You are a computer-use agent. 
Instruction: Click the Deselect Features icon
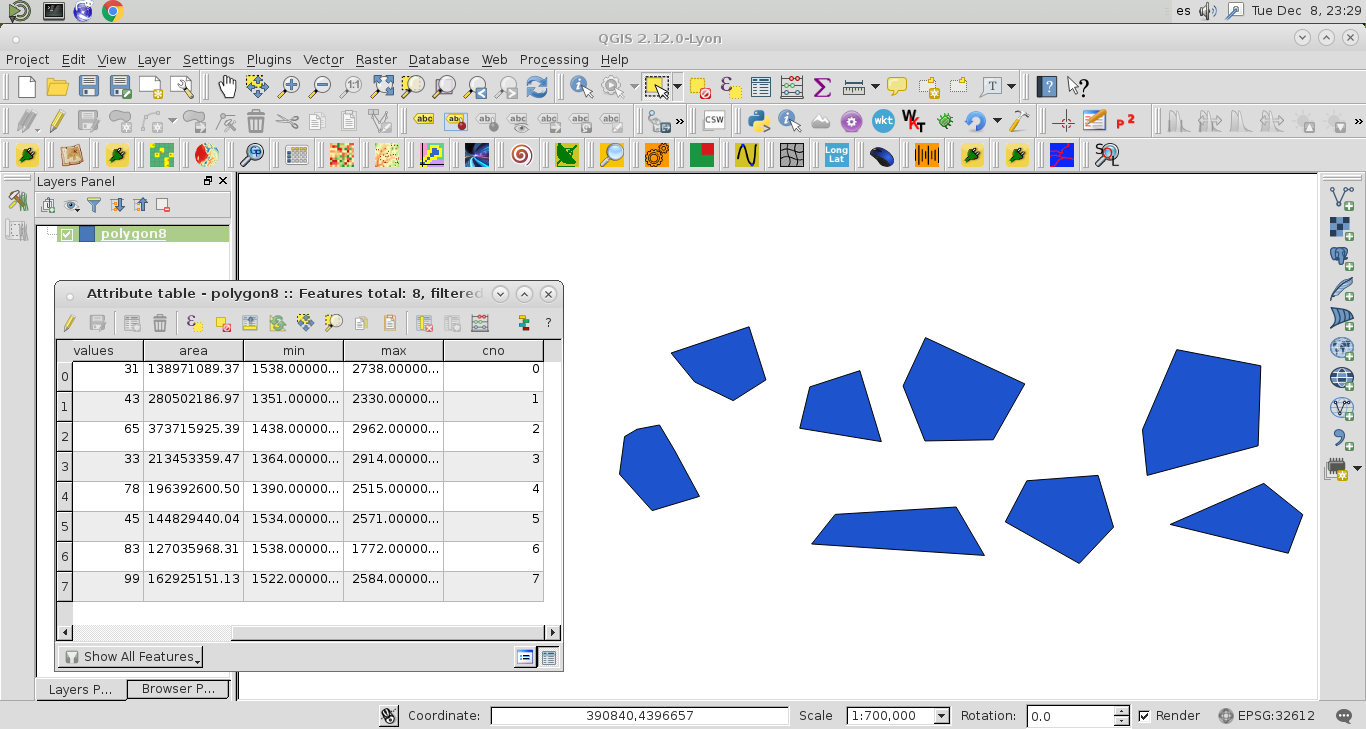coord(700,87)
